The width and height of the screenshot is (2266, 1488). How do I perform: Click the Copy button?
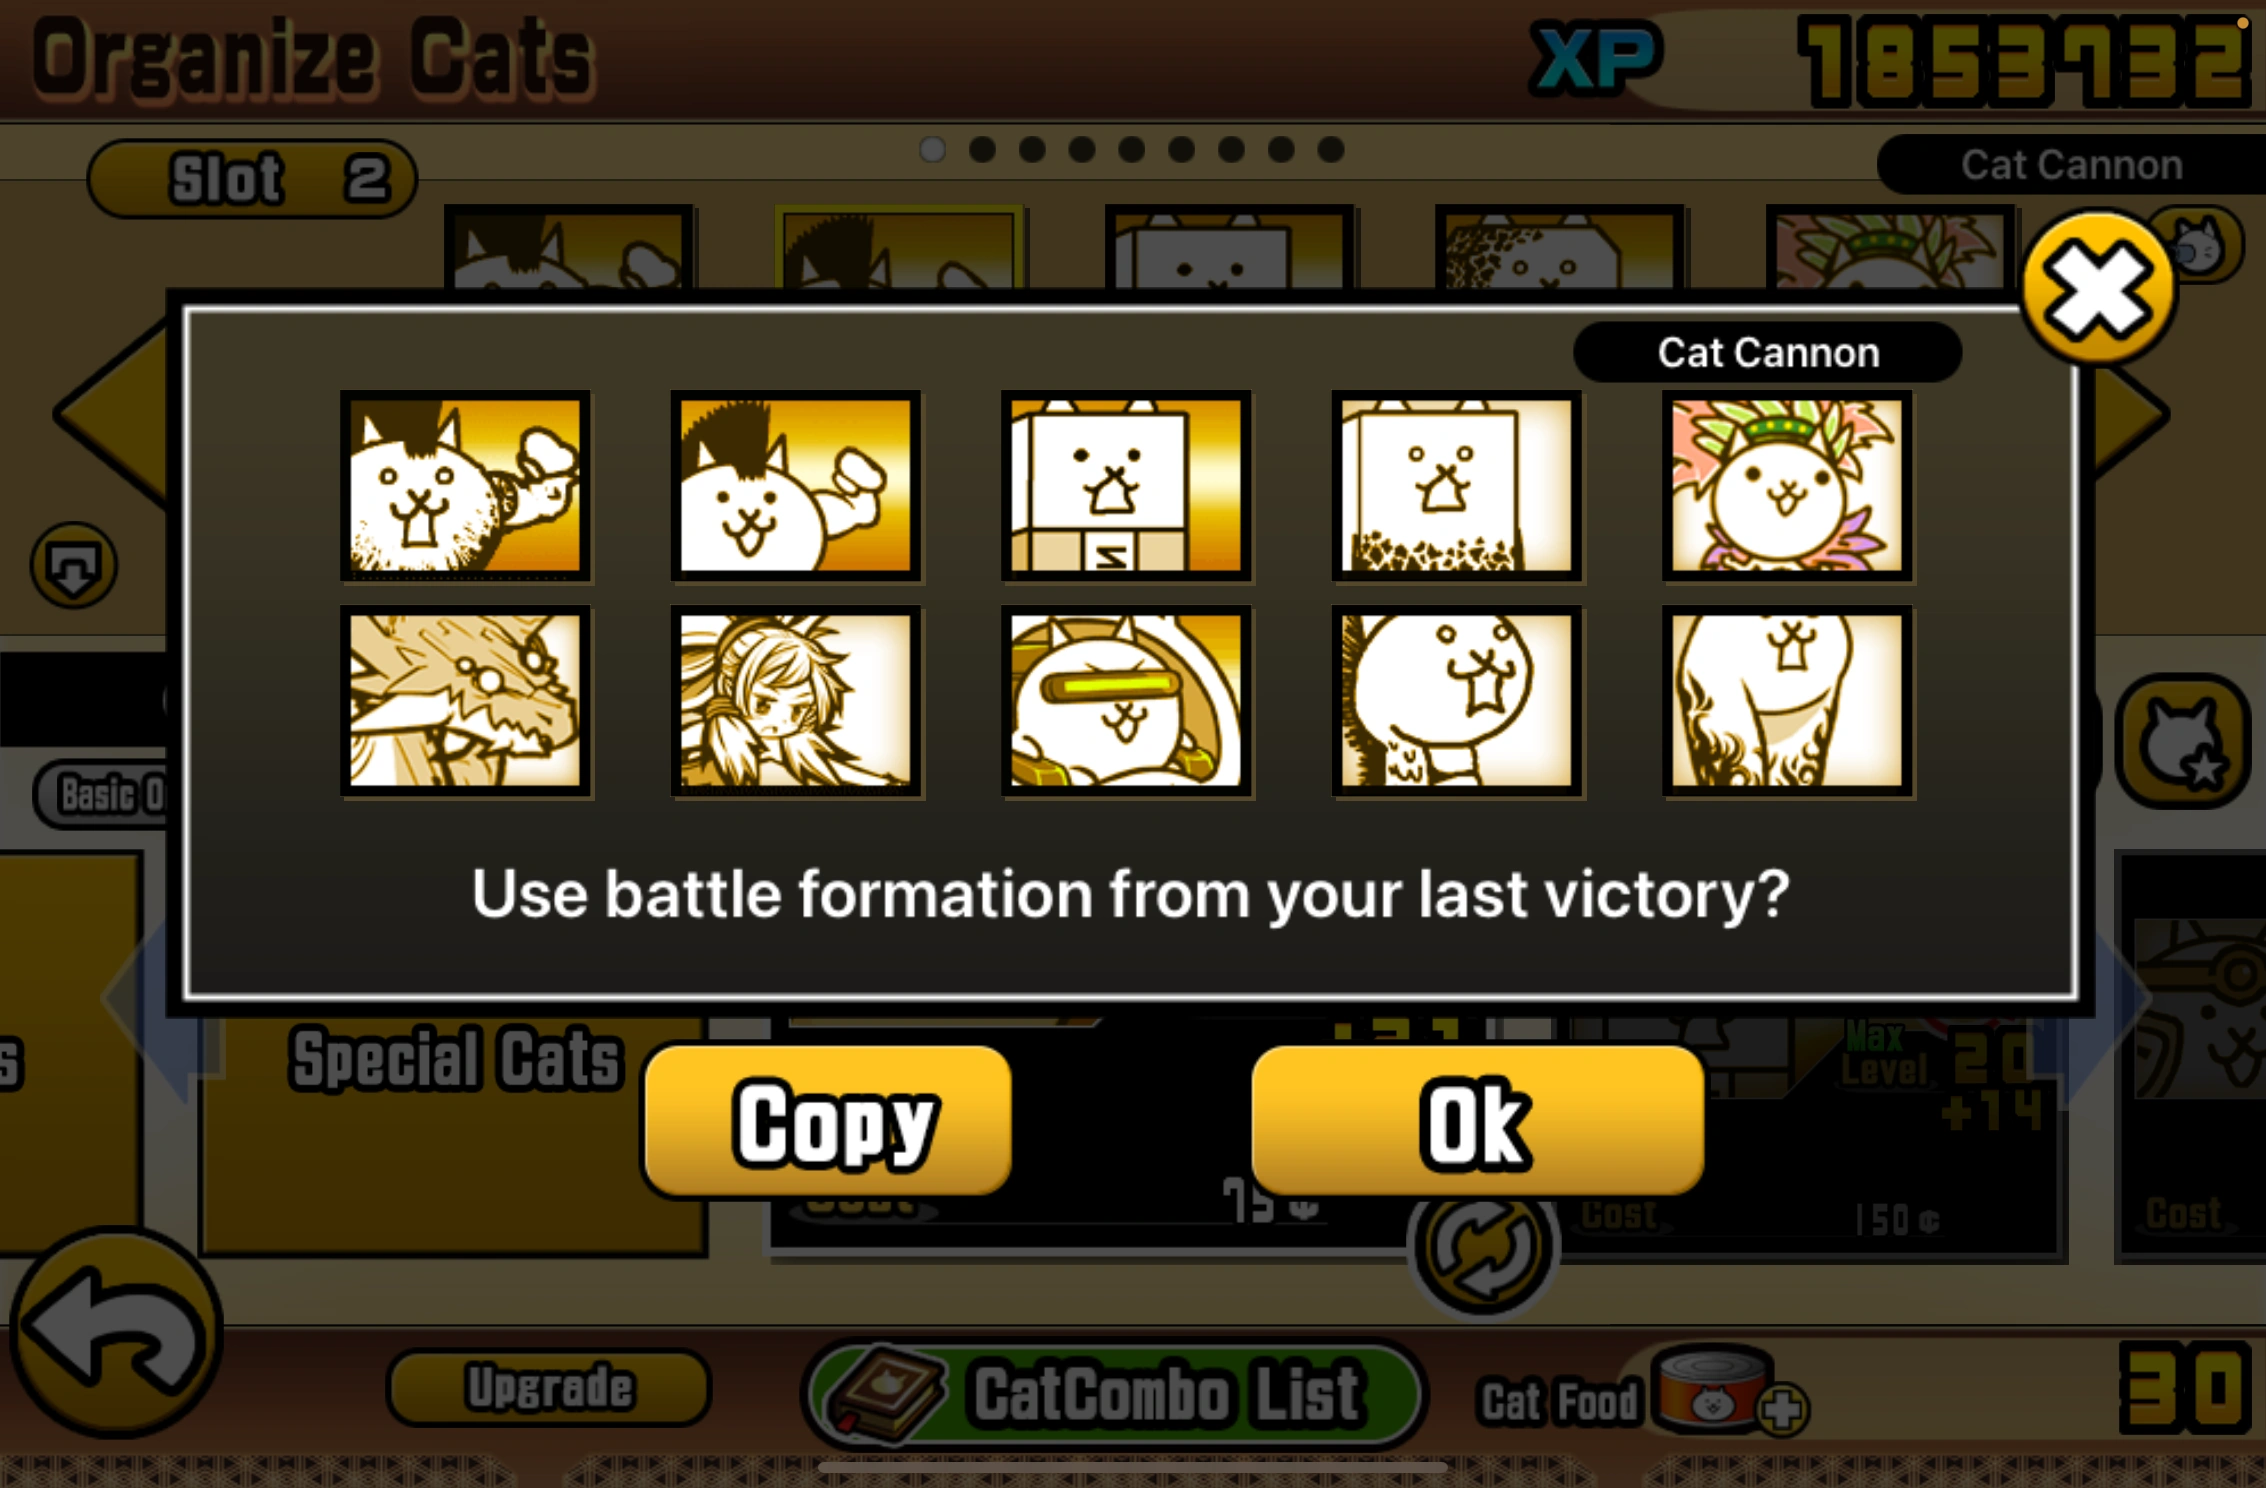click(828, 1121)
